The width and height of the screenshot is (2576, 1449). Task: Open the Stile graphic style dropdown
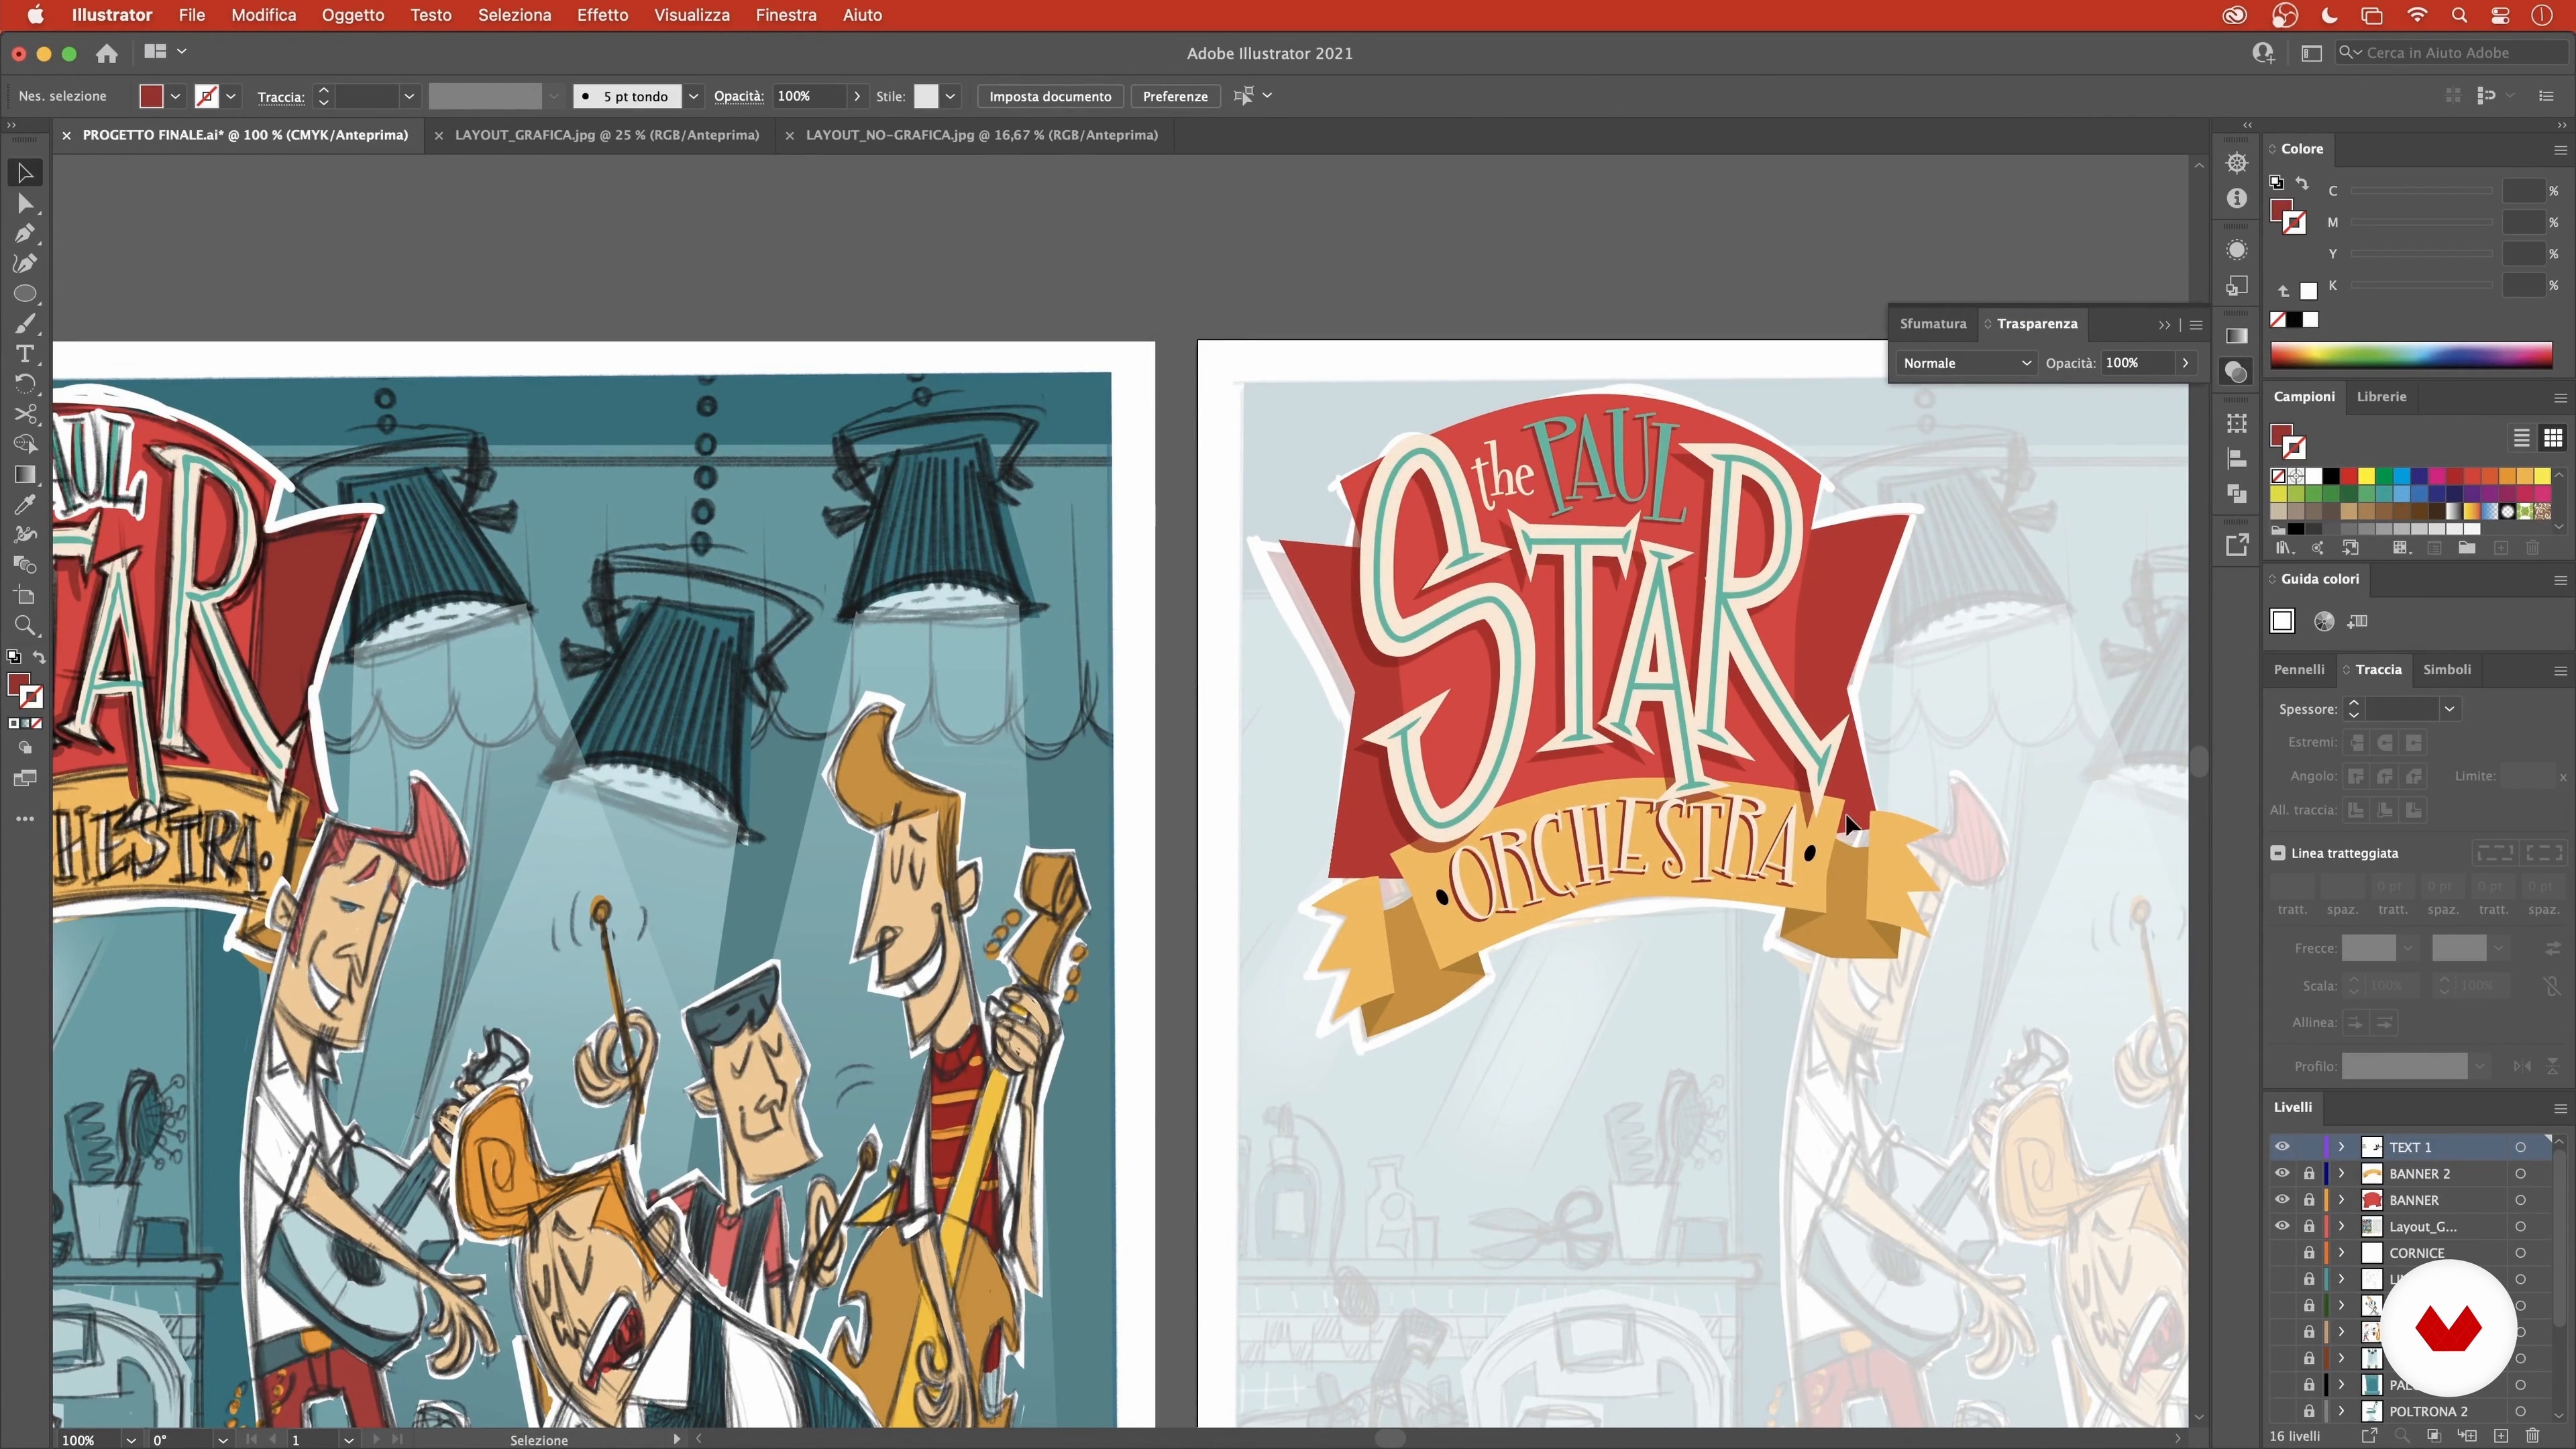[x=950, y=96]
